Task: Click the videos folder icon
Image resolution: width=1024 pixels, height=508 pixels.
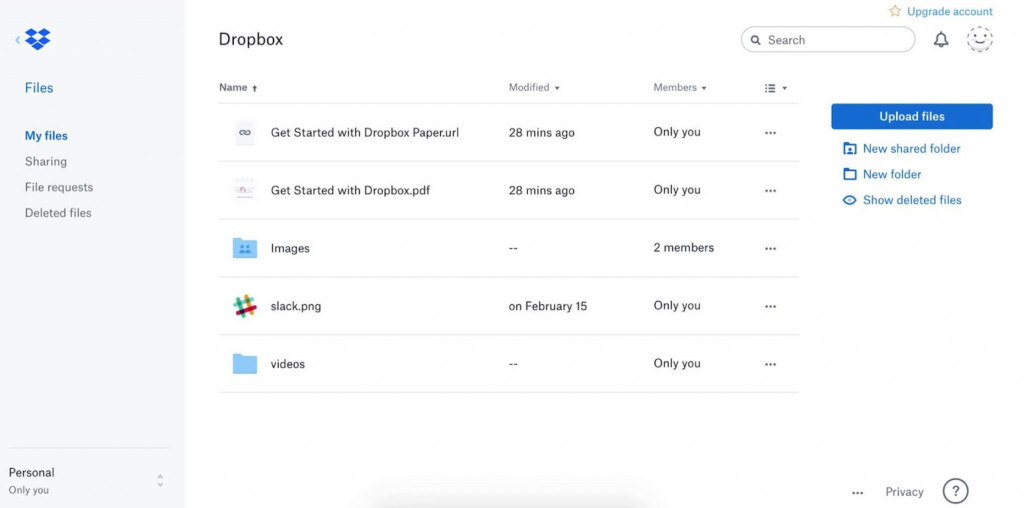Action: [x=245, y=364]
